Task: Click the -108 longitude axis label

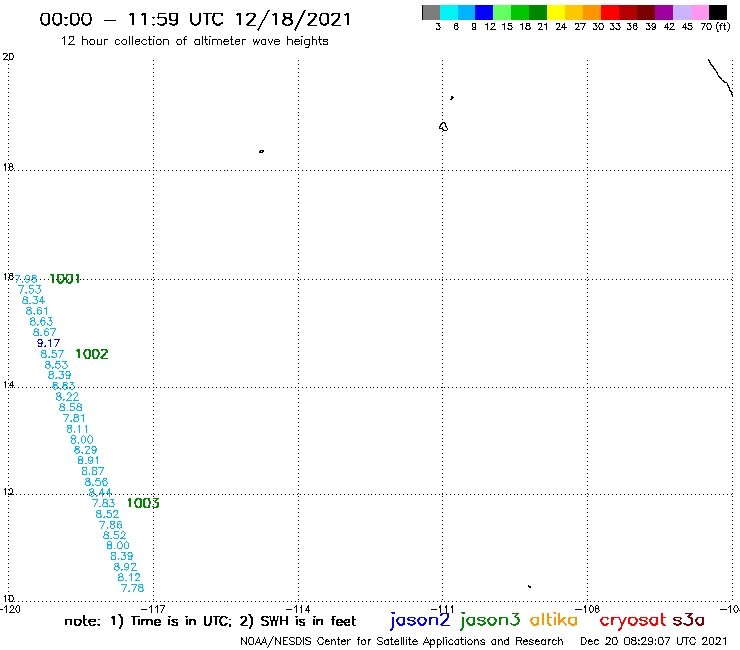Action: 588,609
